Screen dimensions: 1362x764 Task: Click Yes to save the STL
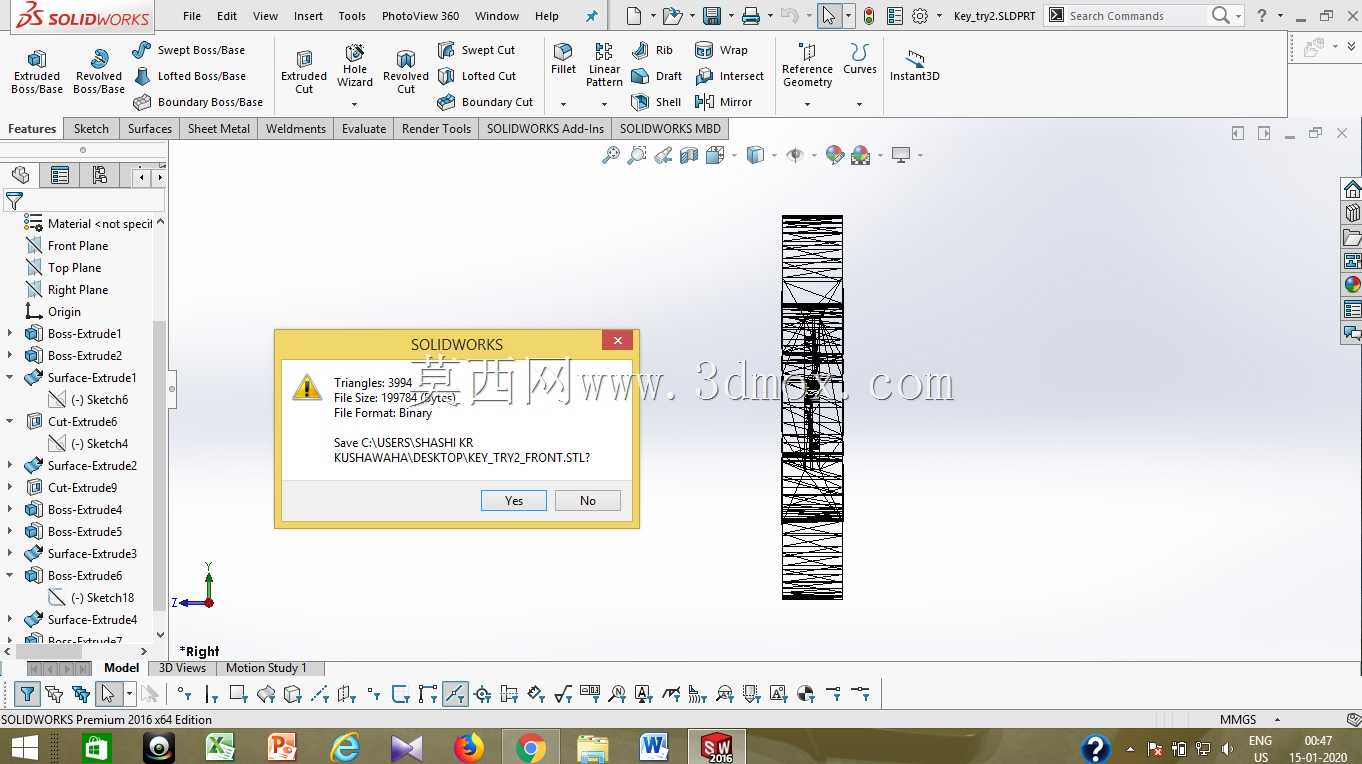coord(514,500)
